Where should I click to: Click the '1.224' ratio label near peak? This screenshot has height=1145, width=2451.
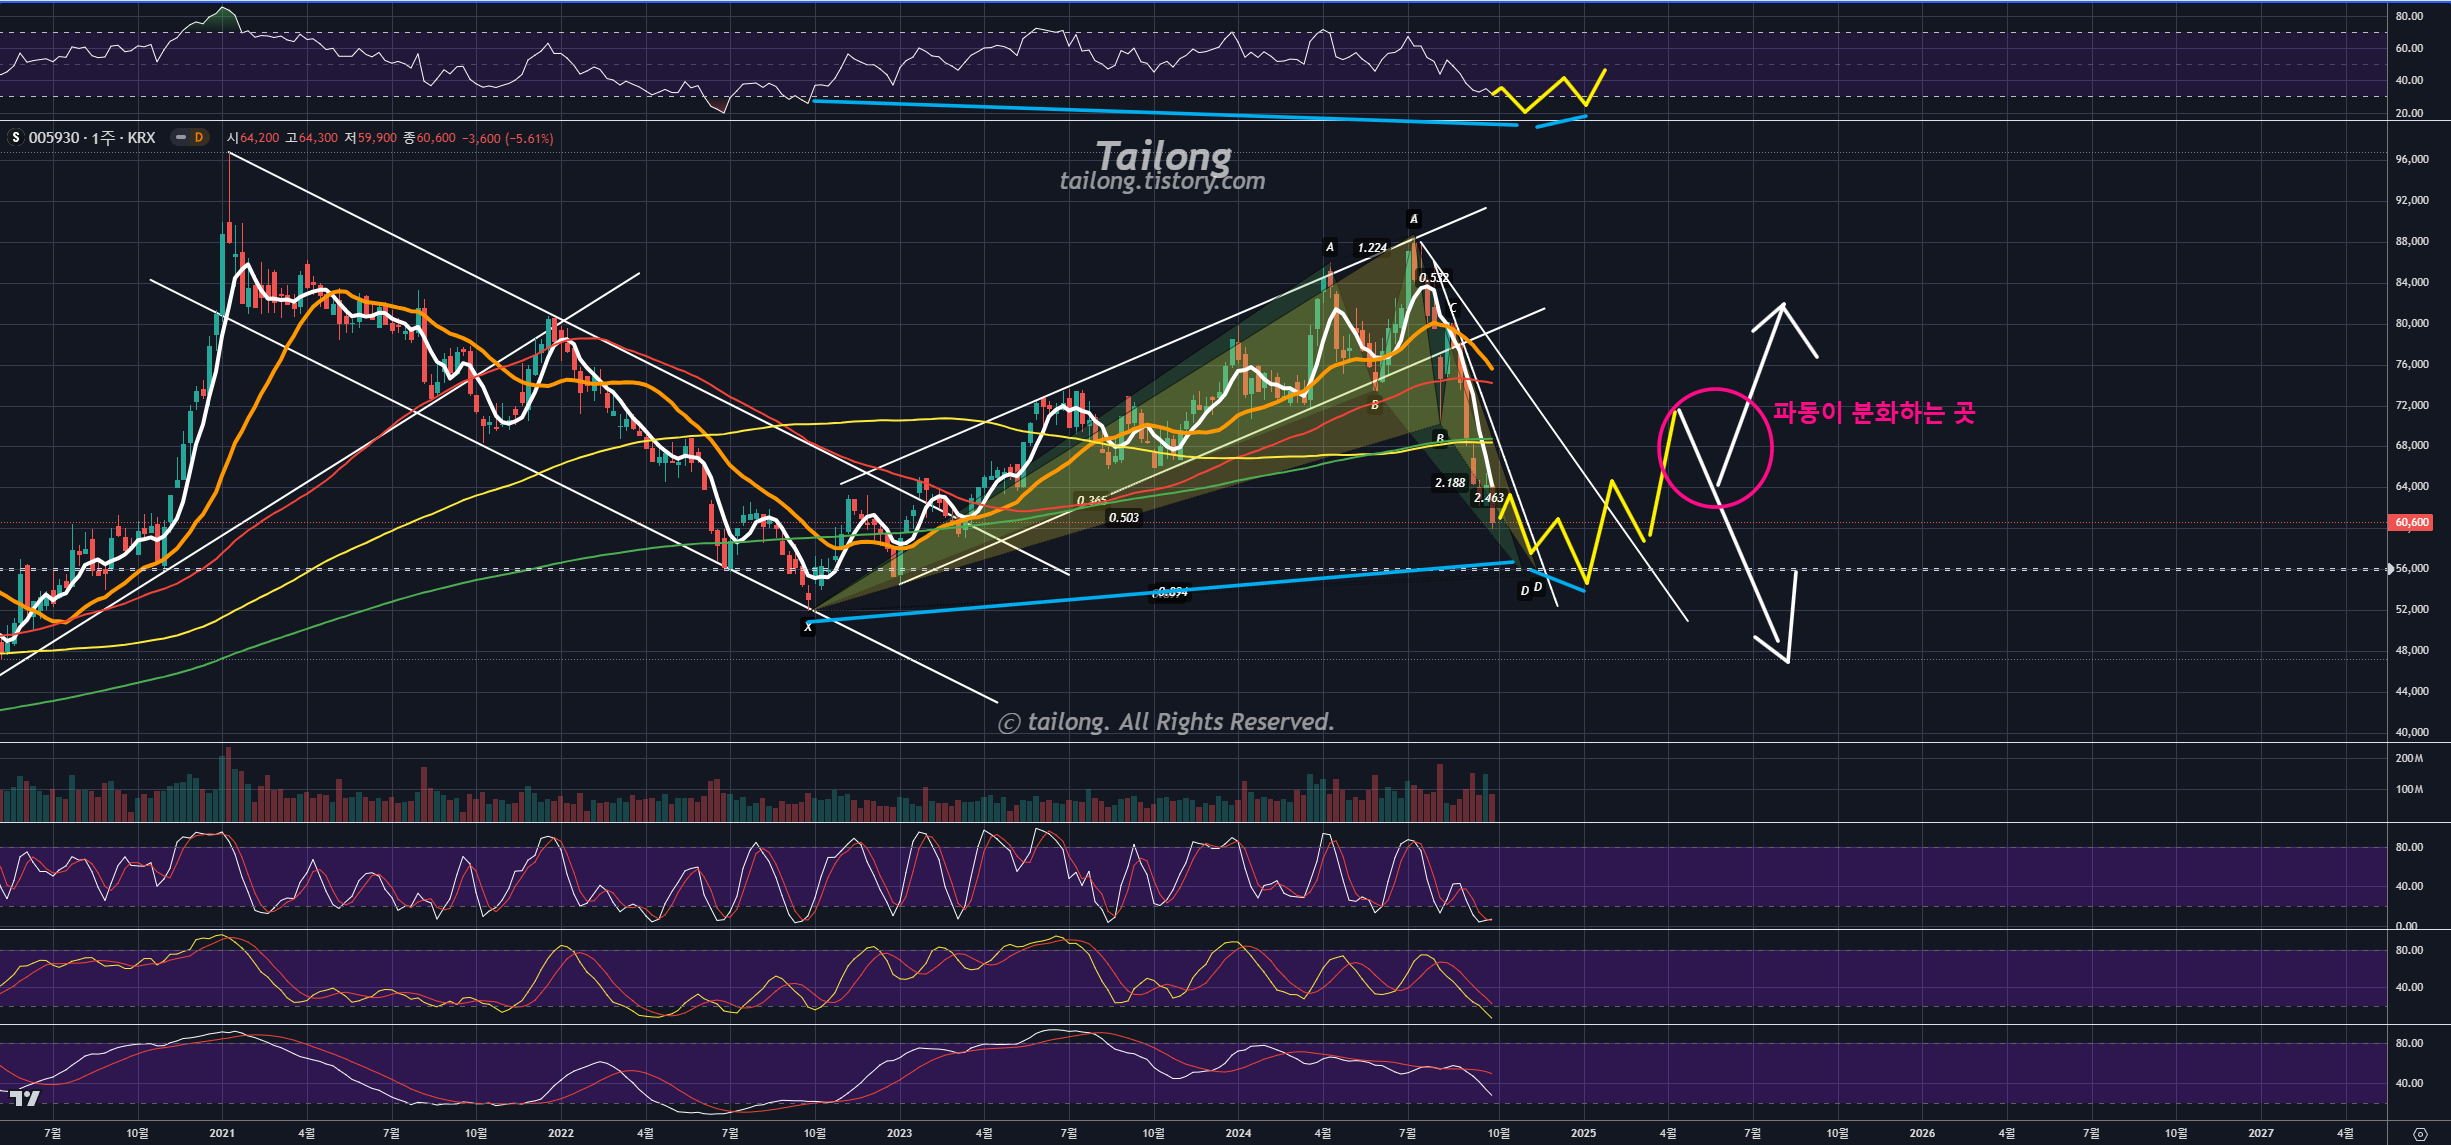[x=1371, y=247]
